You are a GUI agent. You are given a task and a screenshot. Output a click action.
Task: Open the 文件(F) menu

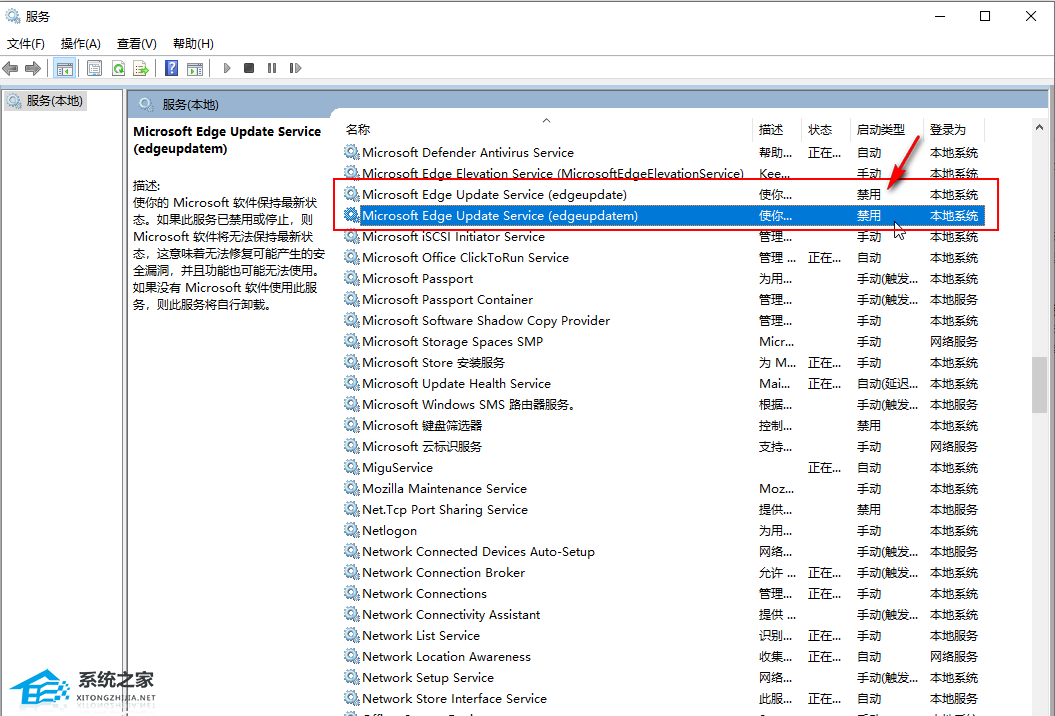click(26, 44)
